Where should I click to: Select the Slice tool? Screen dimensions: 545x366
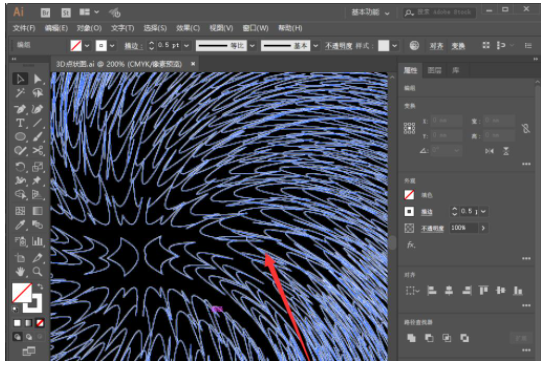click(38, 258)
